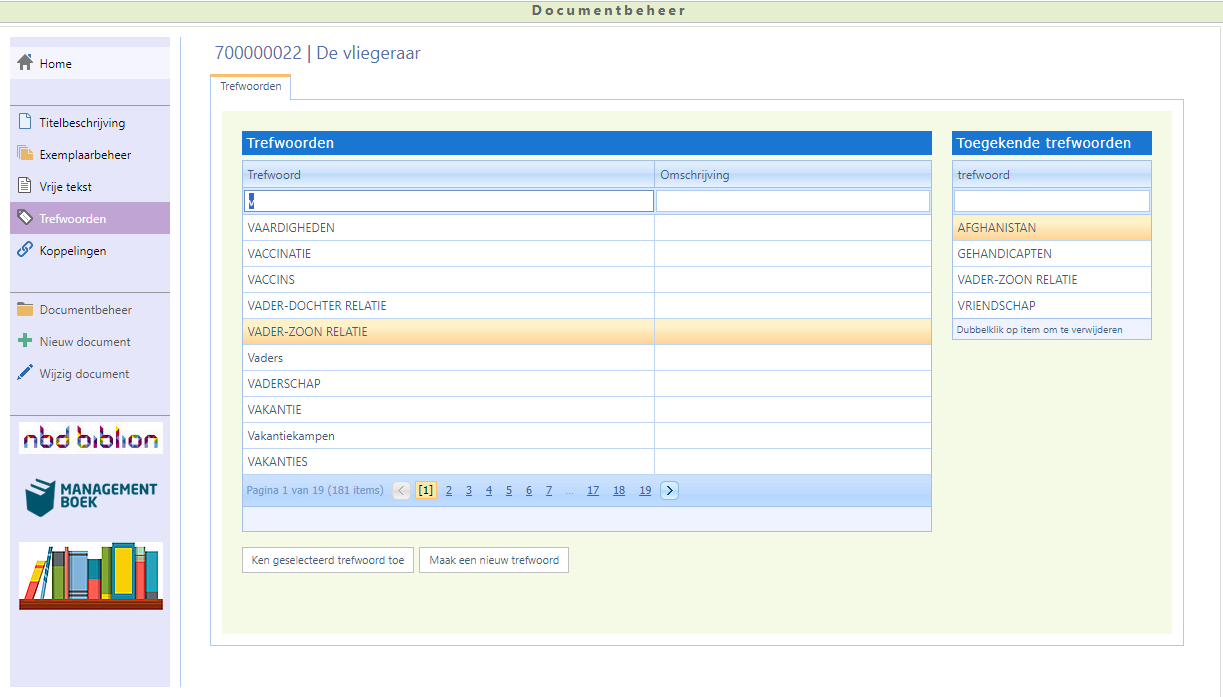The height and width of the screenshot is (697, 1223).
Task: Click the green plus Nieuw document icon
Action: 26,342
